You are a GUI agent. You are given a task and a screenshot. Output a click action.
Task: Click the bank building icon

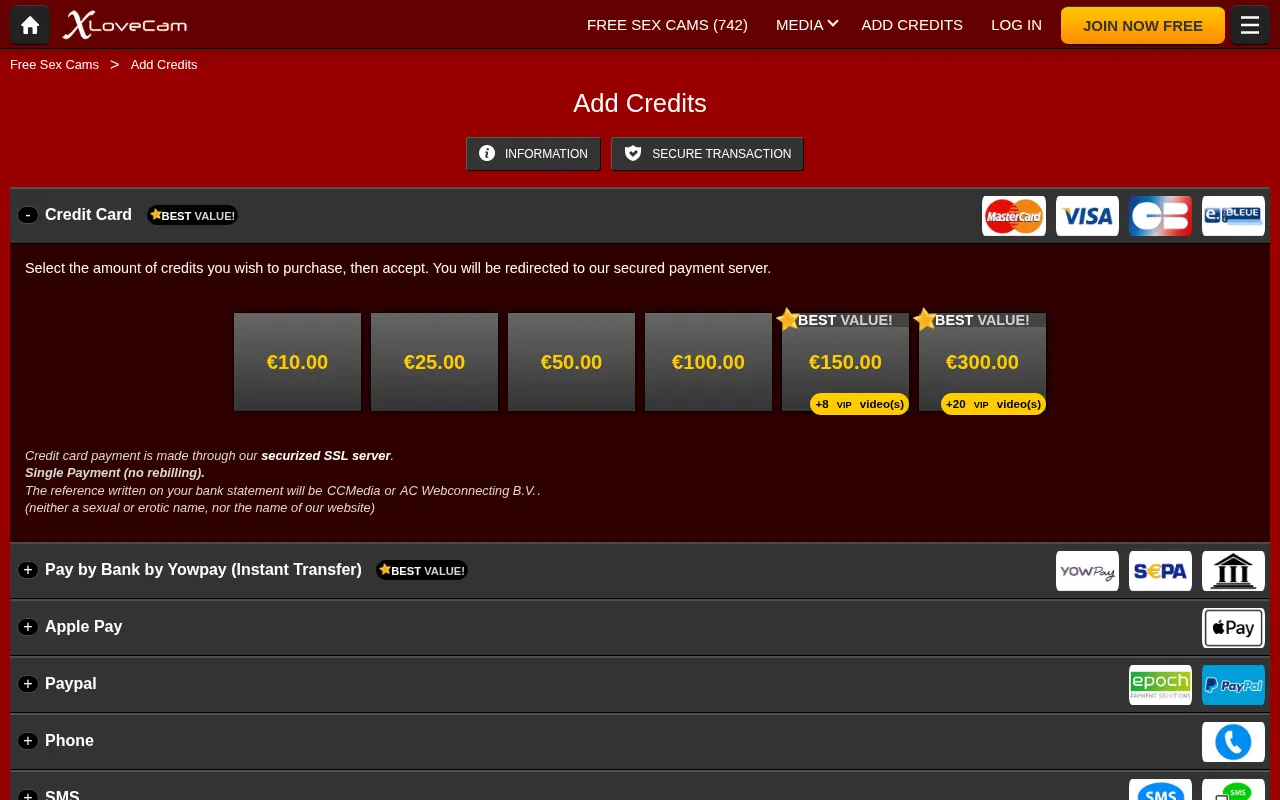coord(1233,571)
